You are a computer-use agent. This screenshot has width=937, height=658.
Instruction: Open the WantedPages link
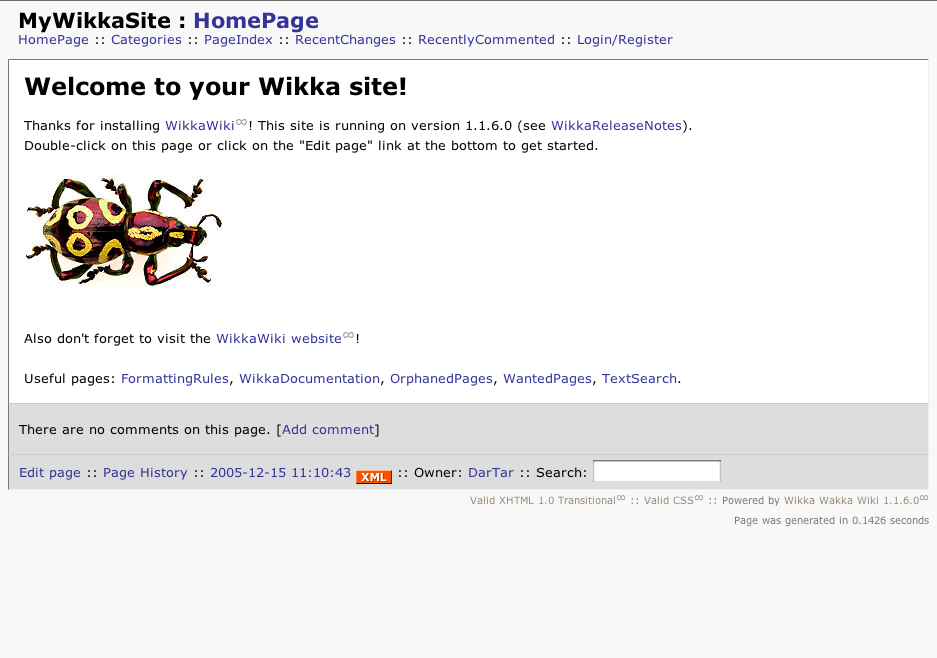pos(547,378)
